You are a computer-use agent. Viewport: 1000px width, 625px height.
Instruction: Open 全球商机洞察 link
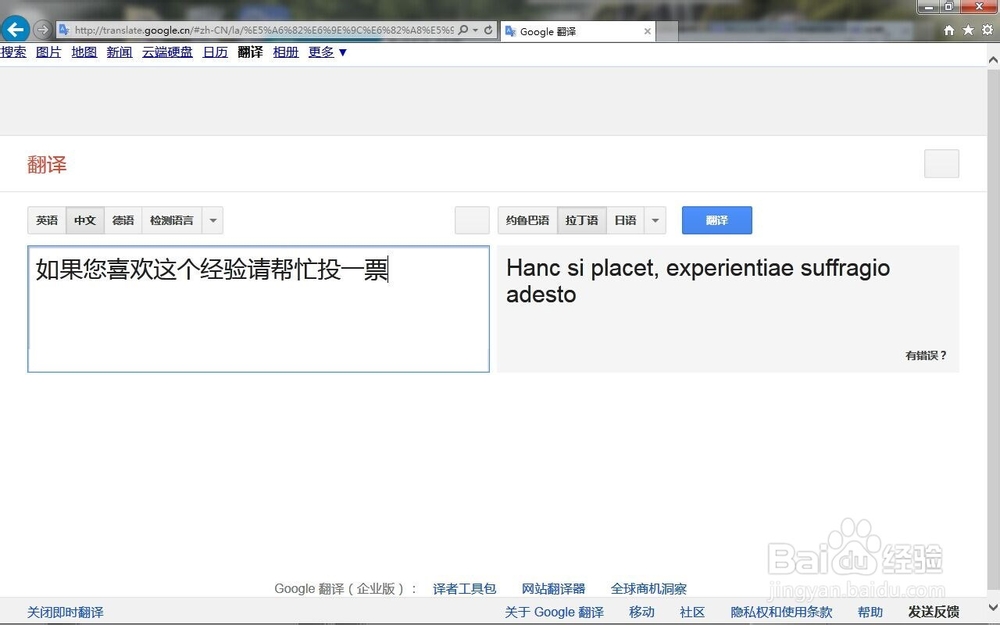coord(649,589)
